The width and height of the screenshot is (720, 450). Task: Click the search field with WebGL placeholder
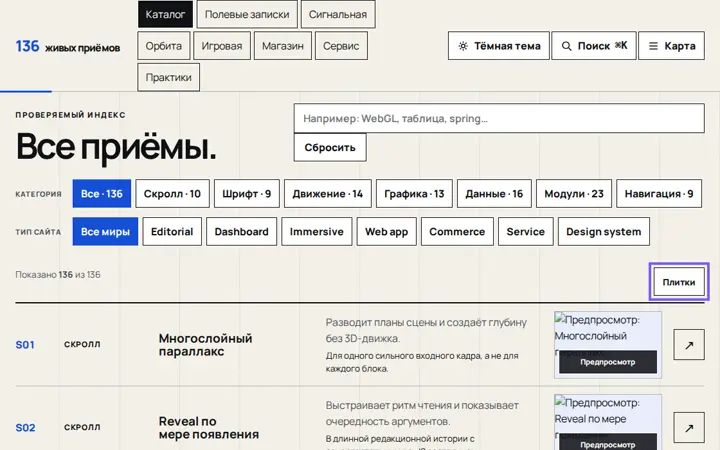click(499, 118)
